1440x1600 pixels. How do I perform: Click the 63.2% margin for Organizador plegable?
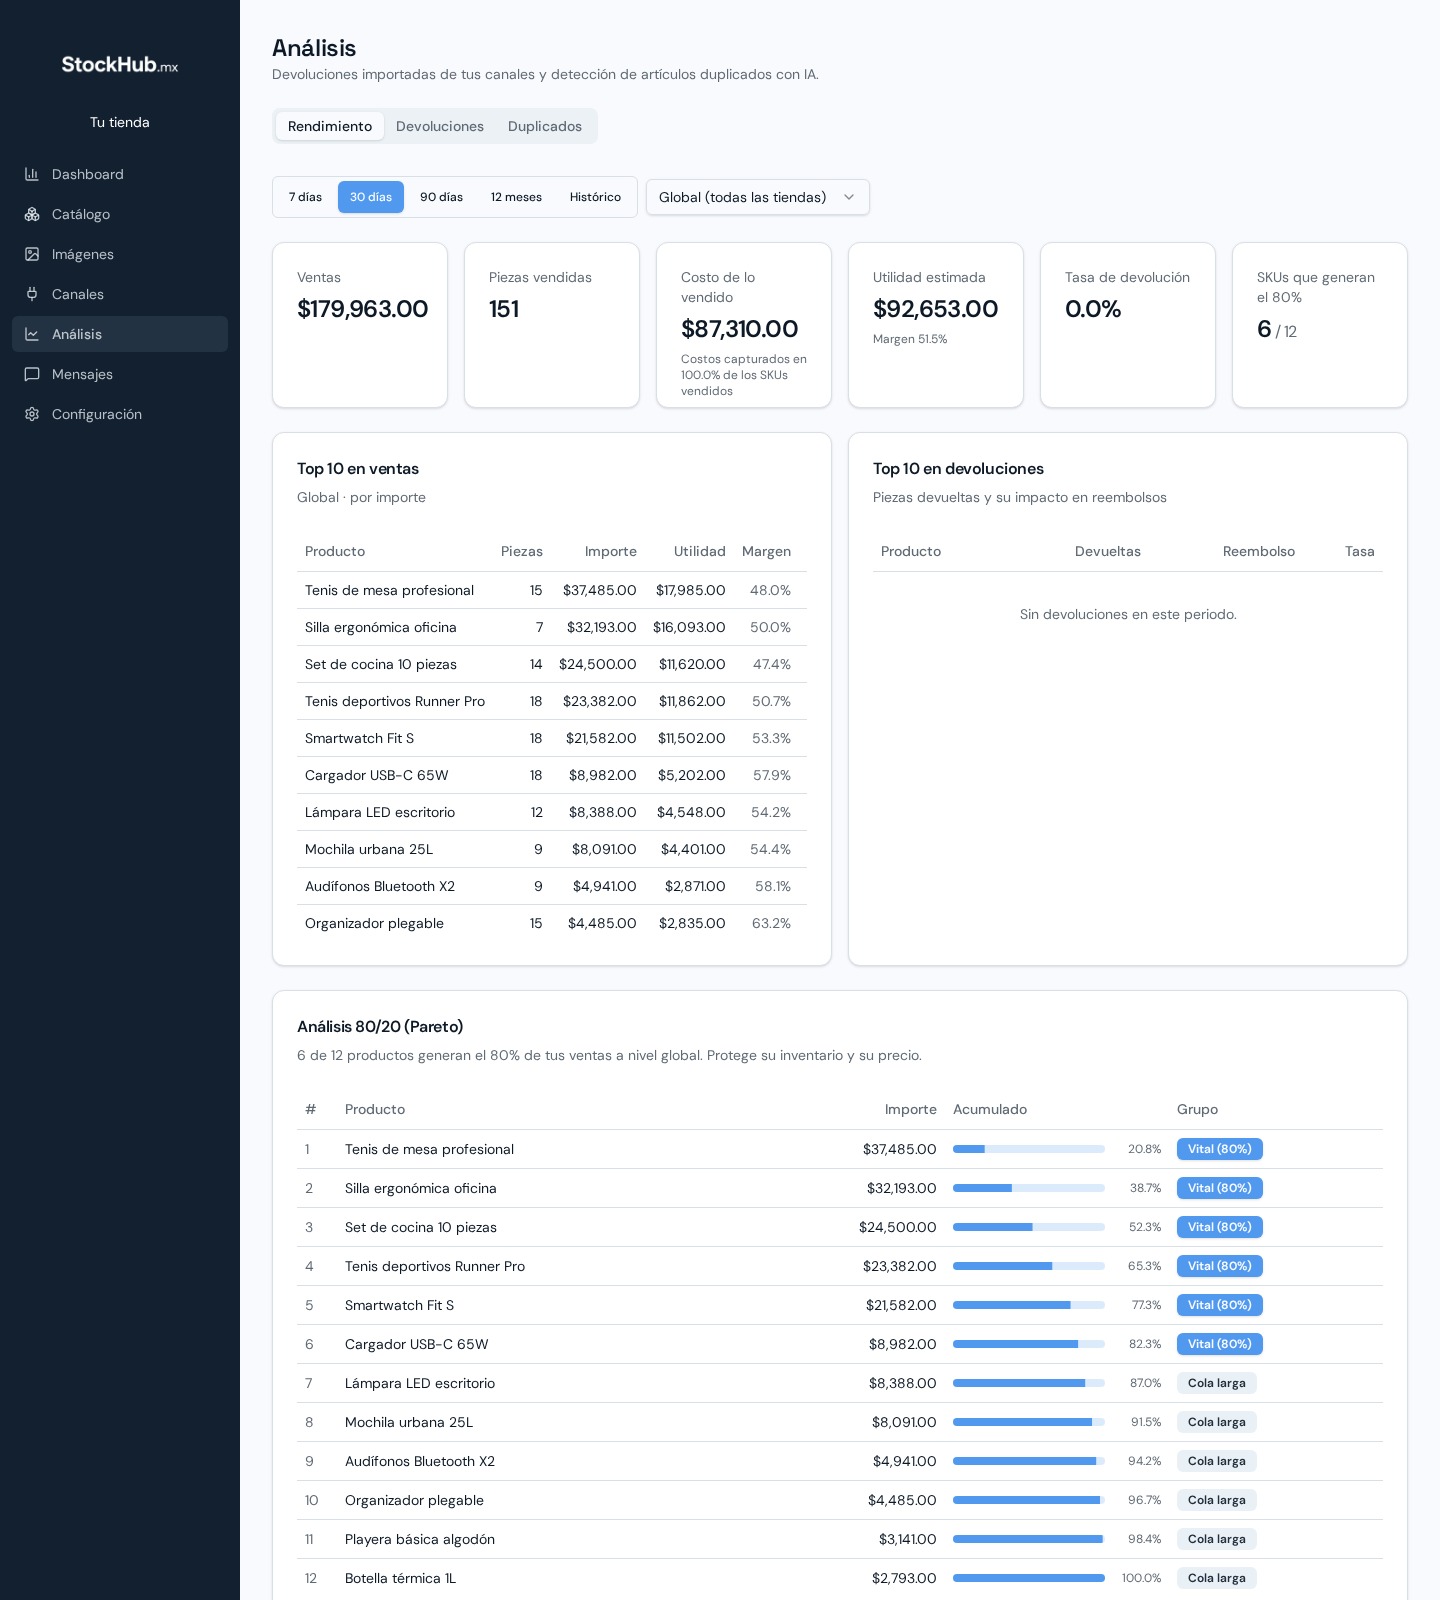point(771,923)
